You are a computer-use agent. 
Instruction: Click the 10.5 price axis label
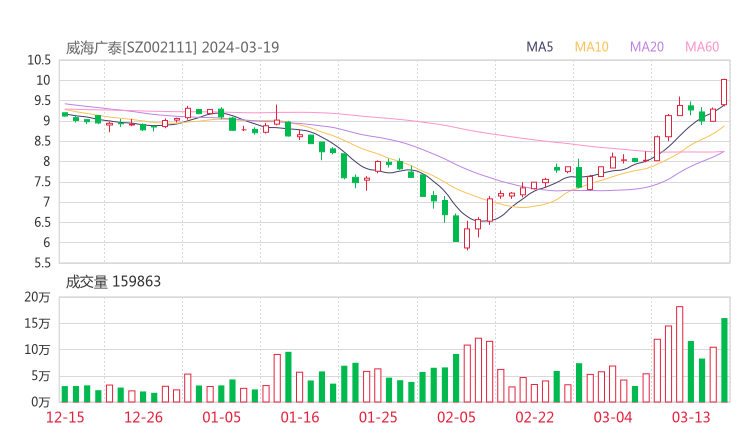(39, 60)
